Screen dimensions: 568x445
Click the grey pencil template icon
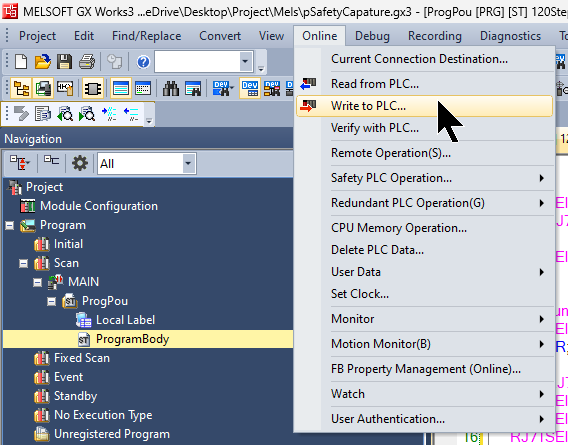point(21,114)
